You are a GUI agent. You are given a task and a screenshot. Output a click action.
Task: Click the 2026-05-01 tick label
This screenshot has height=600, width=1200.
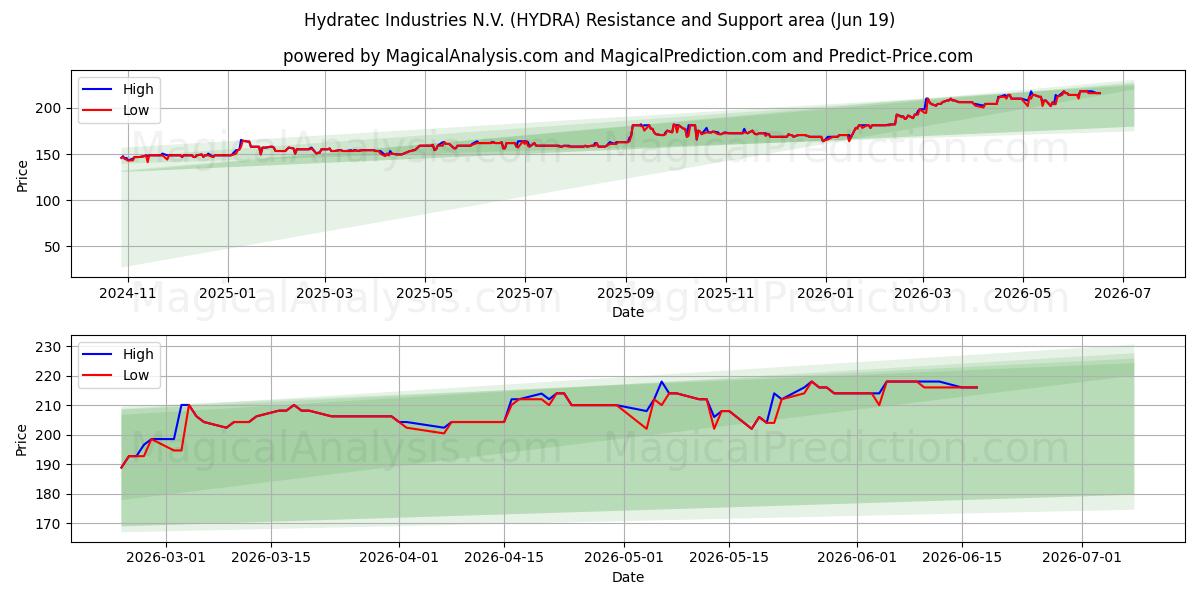[x=624, y=557]
